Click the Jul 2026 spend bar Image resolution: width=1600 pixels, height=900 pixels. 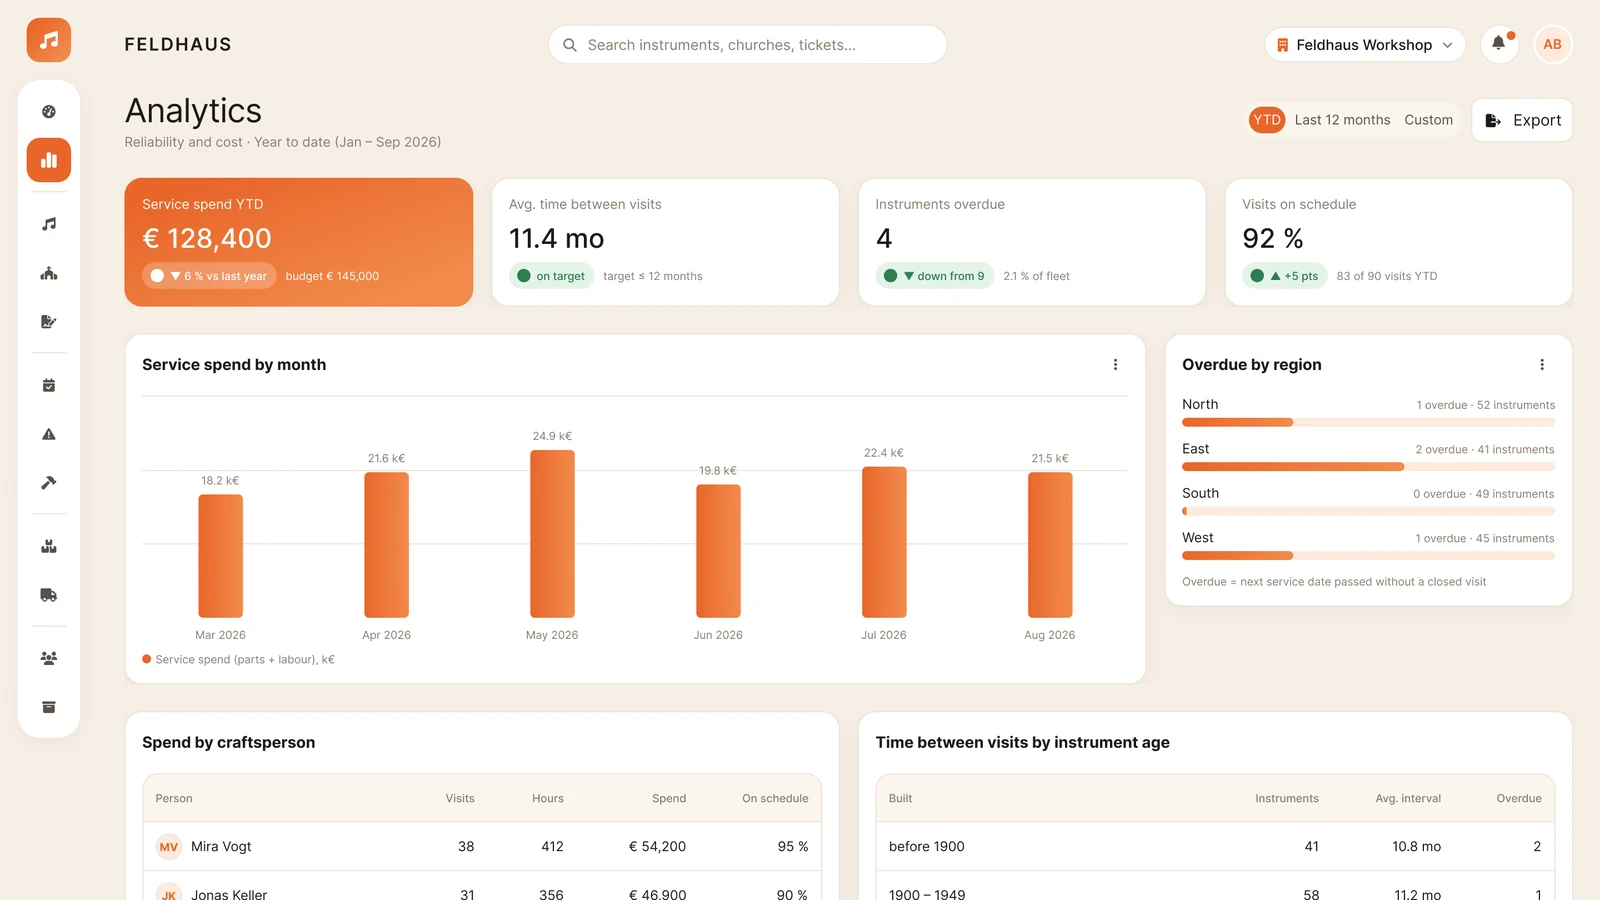(x=884, y=542)
